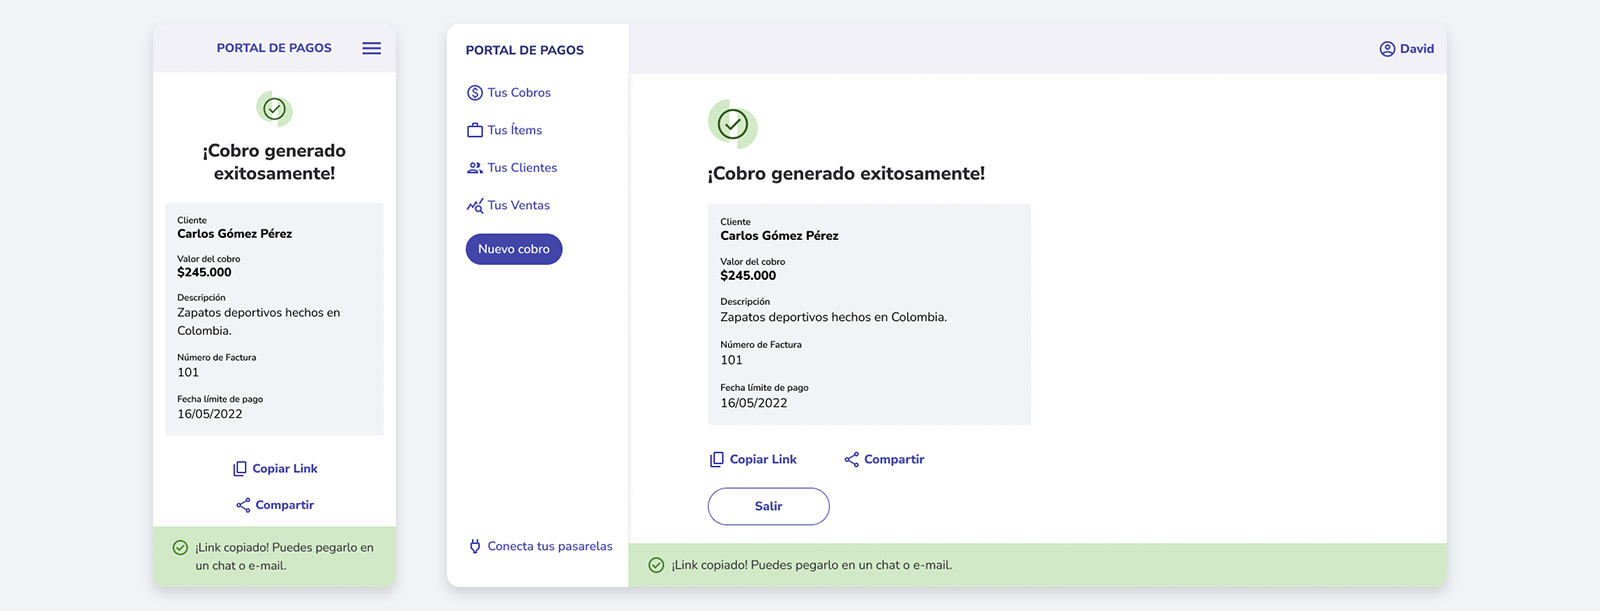
Task: Go to Tus Clientes section
Action: pos(522,168)
